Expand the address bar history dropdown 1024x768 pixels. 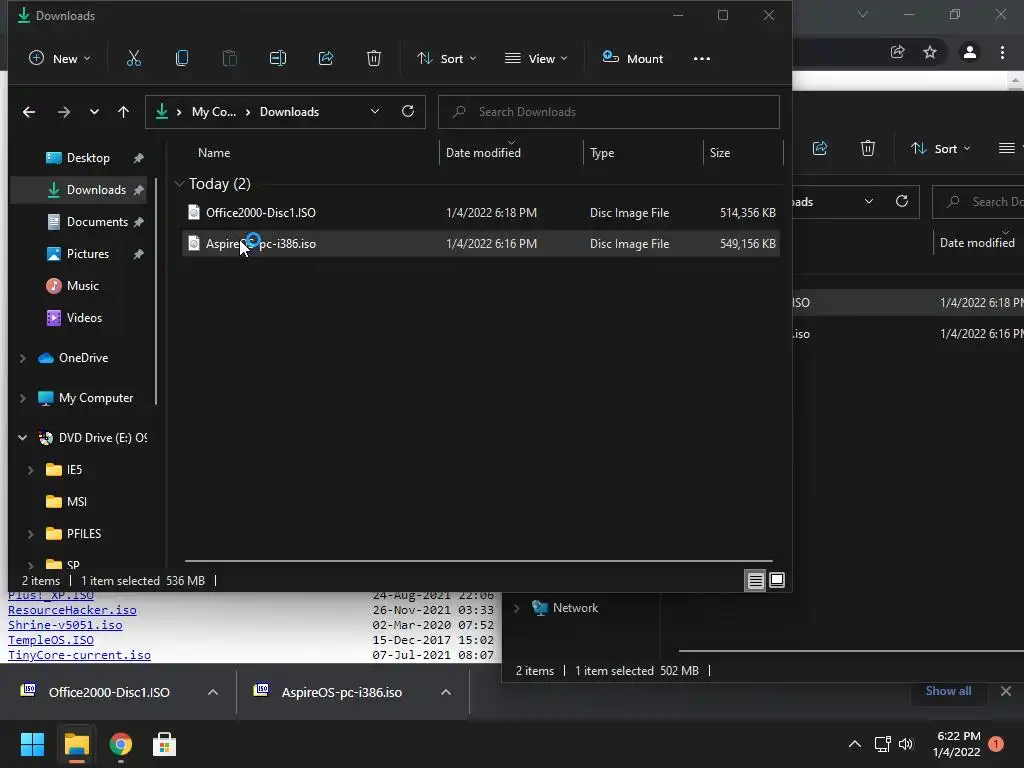[375, 112]
